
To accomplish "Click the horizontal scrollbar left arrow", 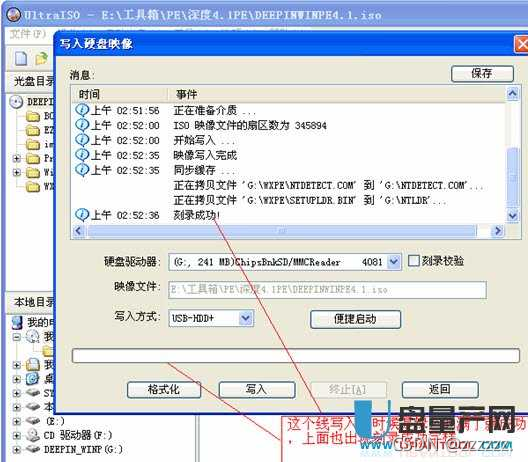I will pos(79,231).
